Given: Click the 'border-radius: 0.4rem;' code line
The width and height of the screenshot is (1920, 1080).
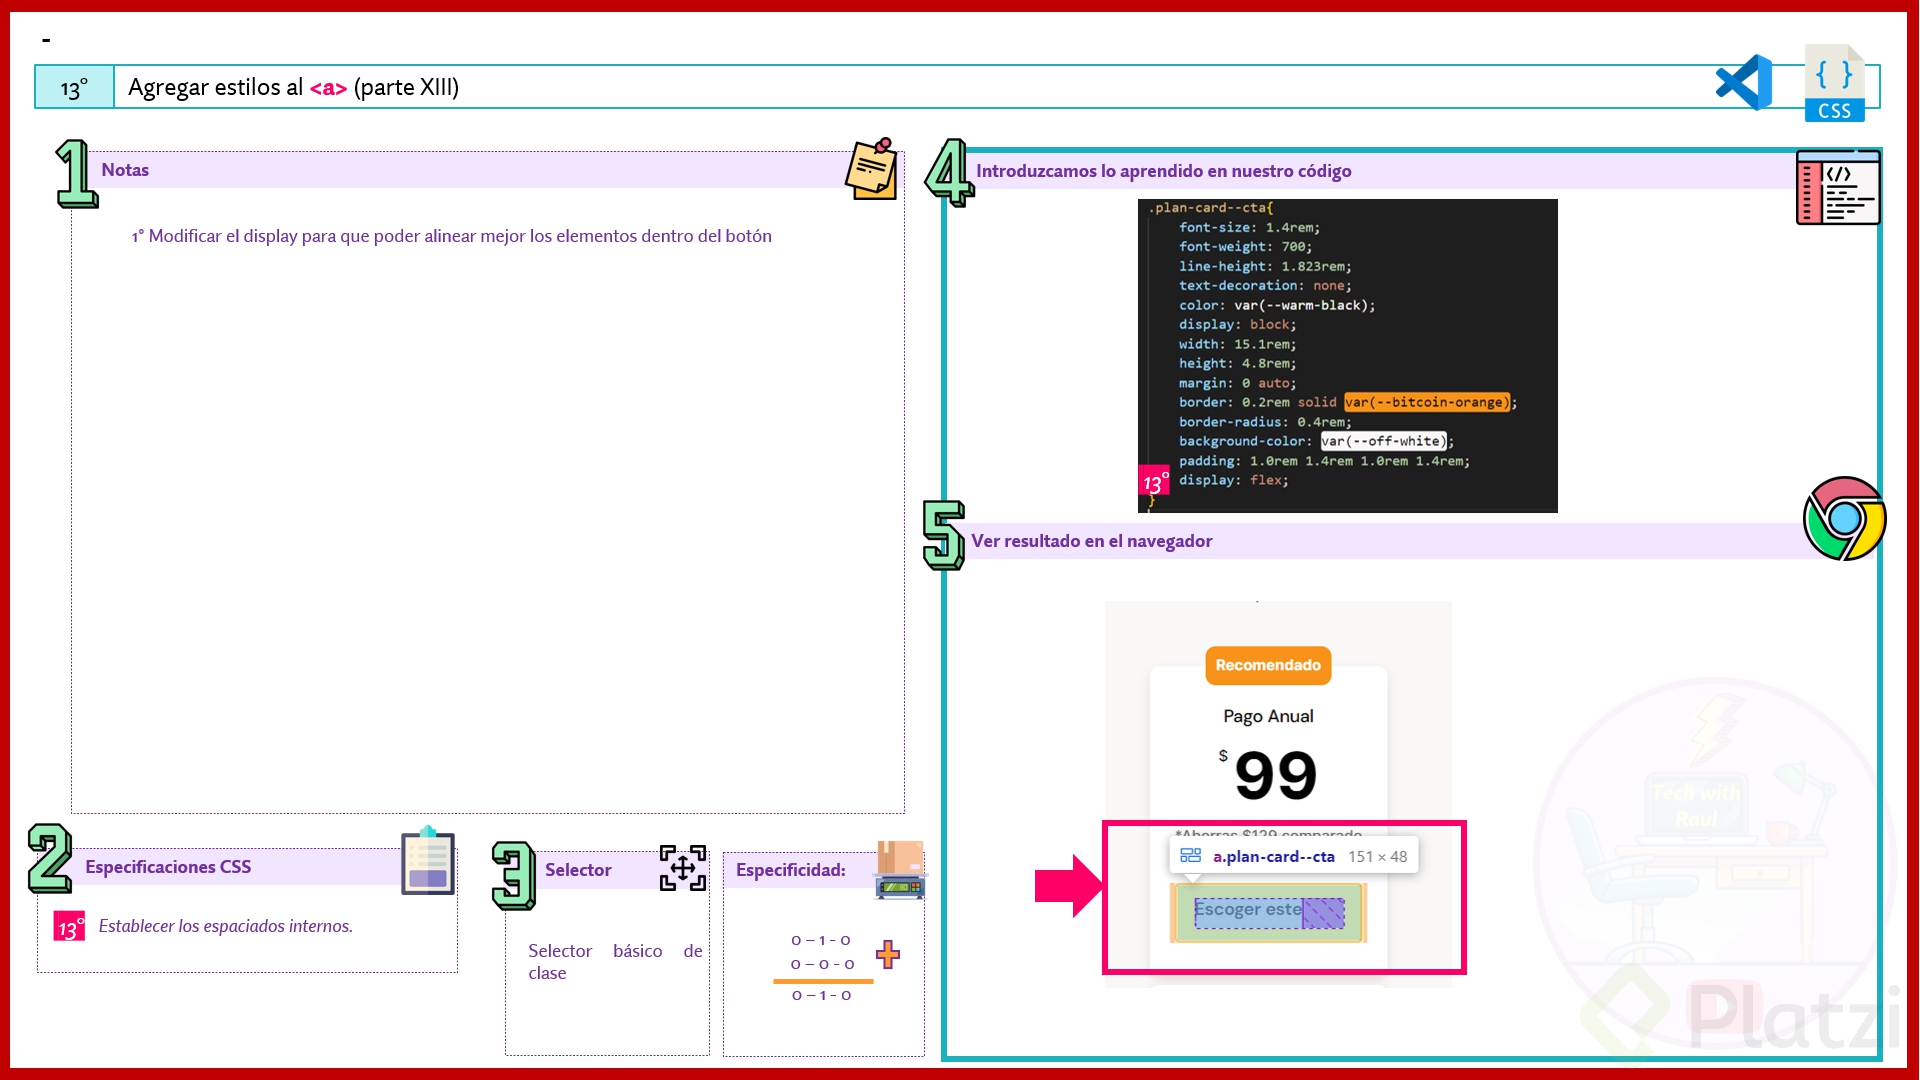Looking at the screenshot, I should click(1265, 422).
